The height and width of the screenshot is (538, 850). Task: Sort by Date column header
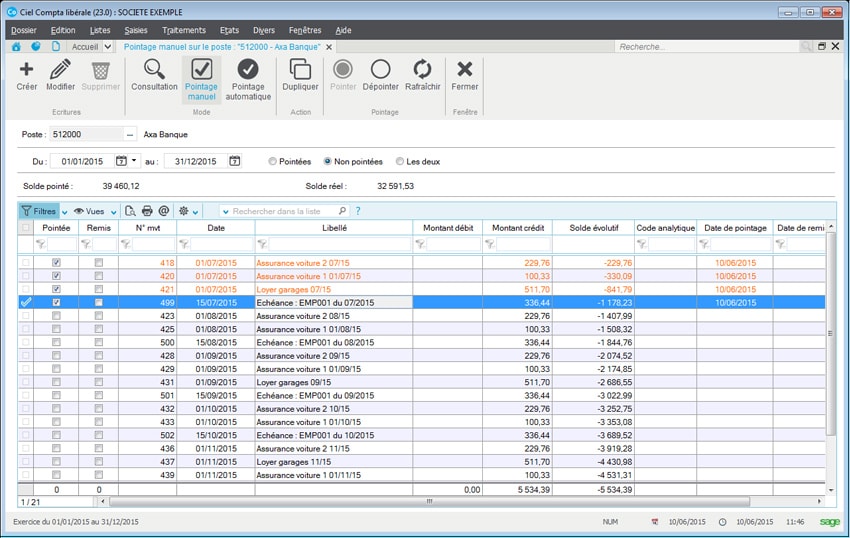[x=216, y=228]
